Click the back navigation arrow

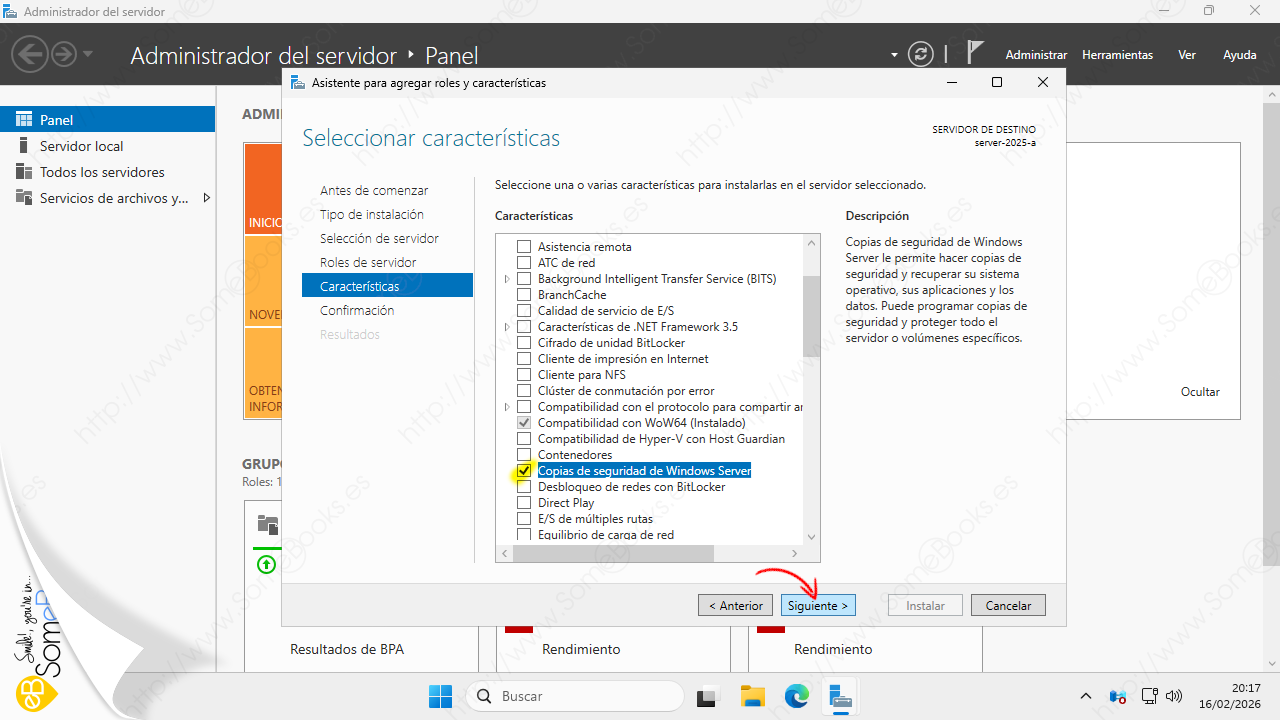coord(32,54)
